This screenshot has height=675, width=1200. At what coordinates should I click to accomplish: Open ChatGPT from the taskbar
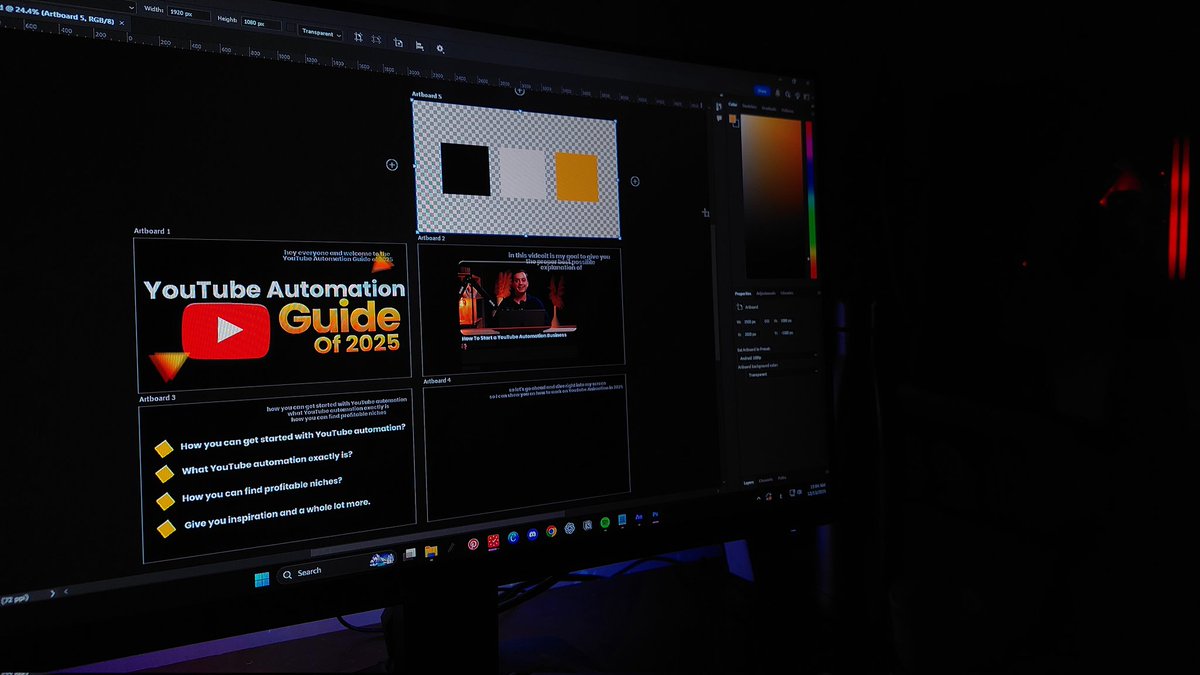pyautogui.click(x=569, y=528)
